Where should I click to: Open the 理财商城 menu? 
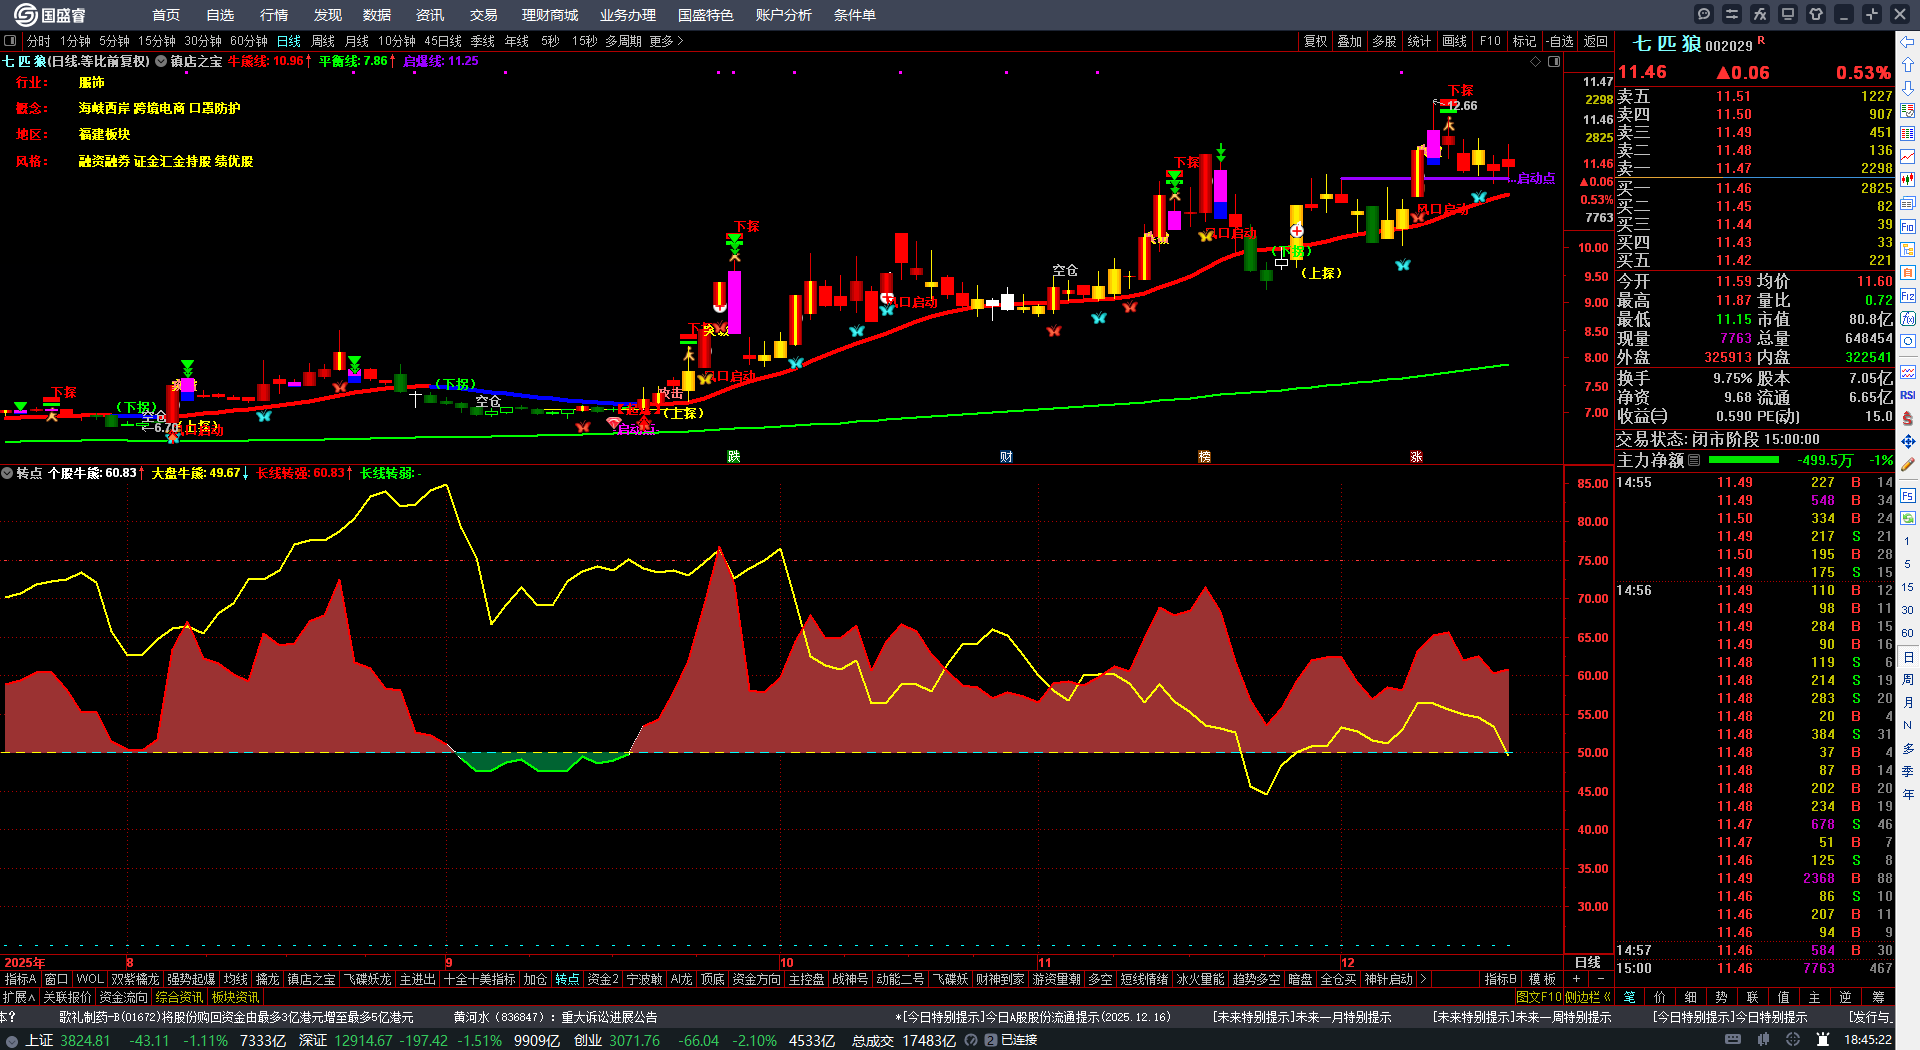[550, 15]
